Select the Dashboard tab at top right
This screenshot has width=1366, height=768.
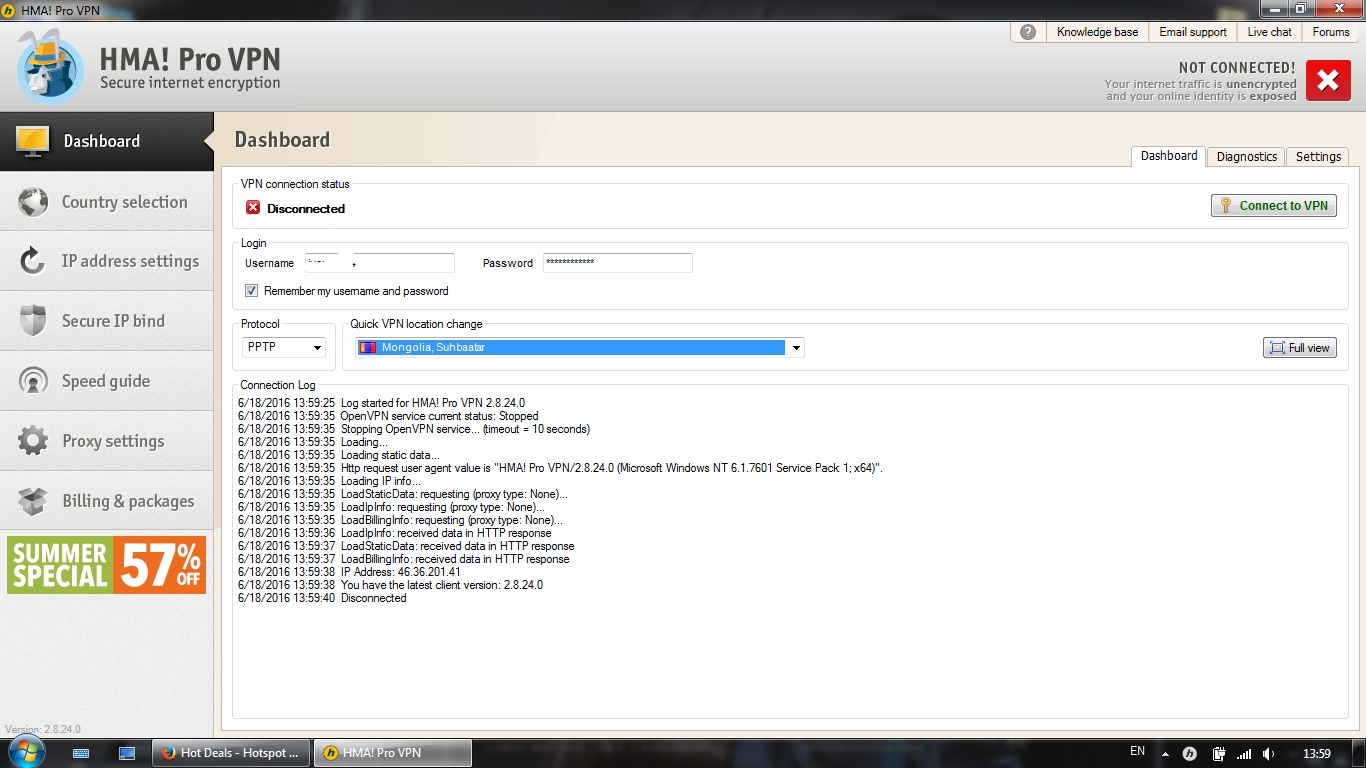(x=1169, y=156)
